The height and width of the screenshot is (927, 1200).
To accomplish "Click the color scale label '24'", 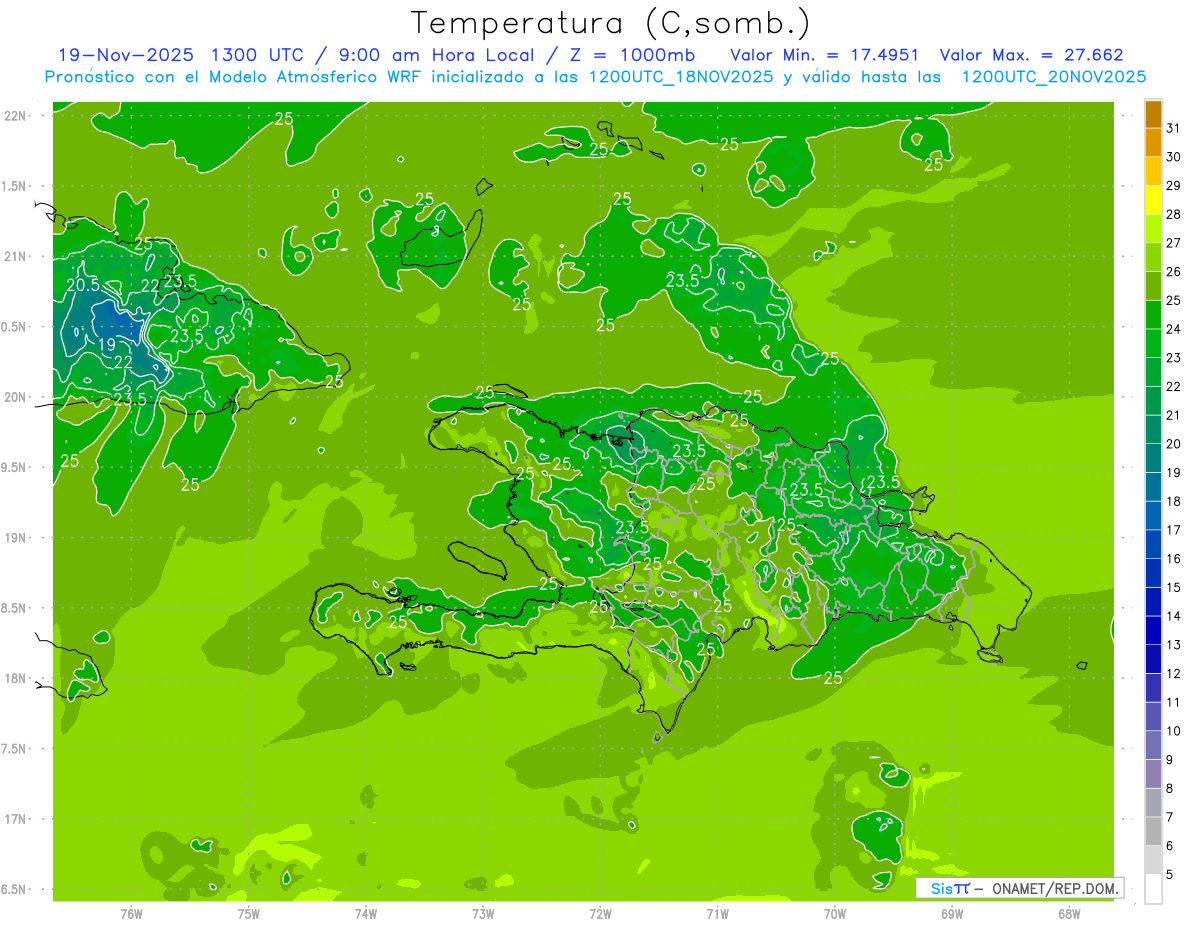I will coord(1174,329).
